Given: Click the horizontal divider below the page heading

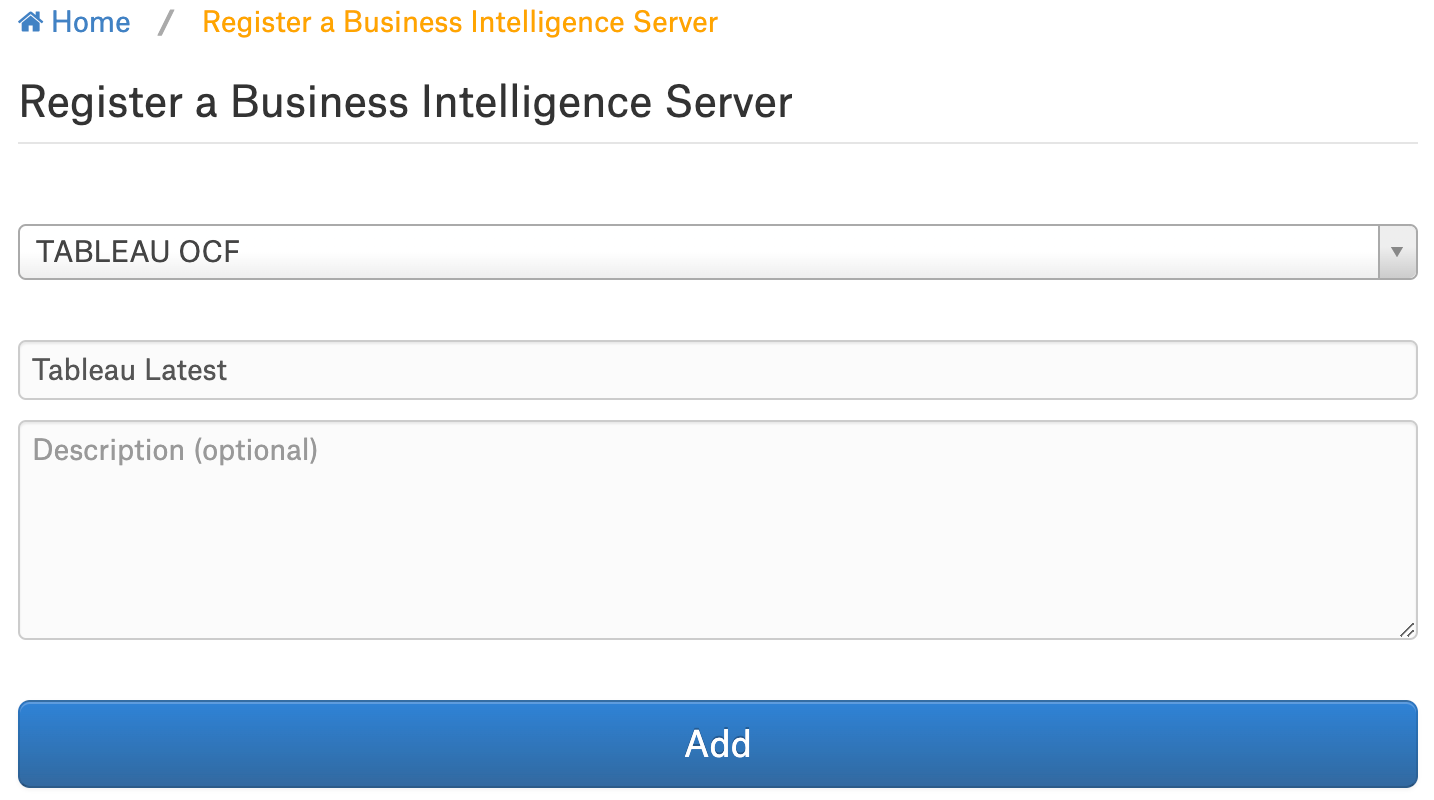Looking at the screenshot, I should click(x=718, y=143).
